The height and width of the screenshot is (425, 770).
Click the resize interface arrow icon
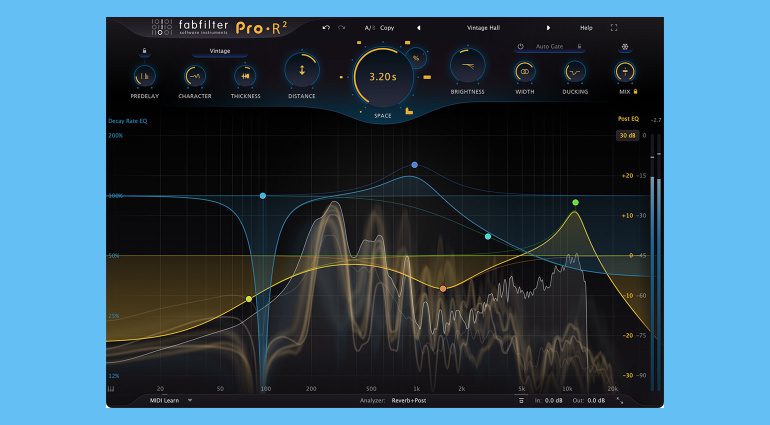(620, 400)
